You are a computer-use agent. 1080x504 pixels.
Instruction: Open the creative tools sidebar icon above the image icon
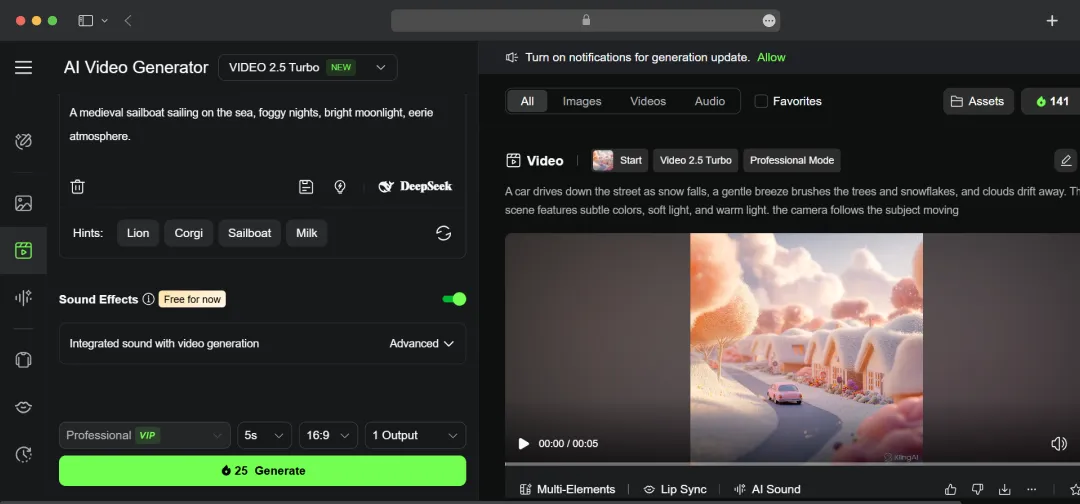pyautogui.click(x=23, y=142)
